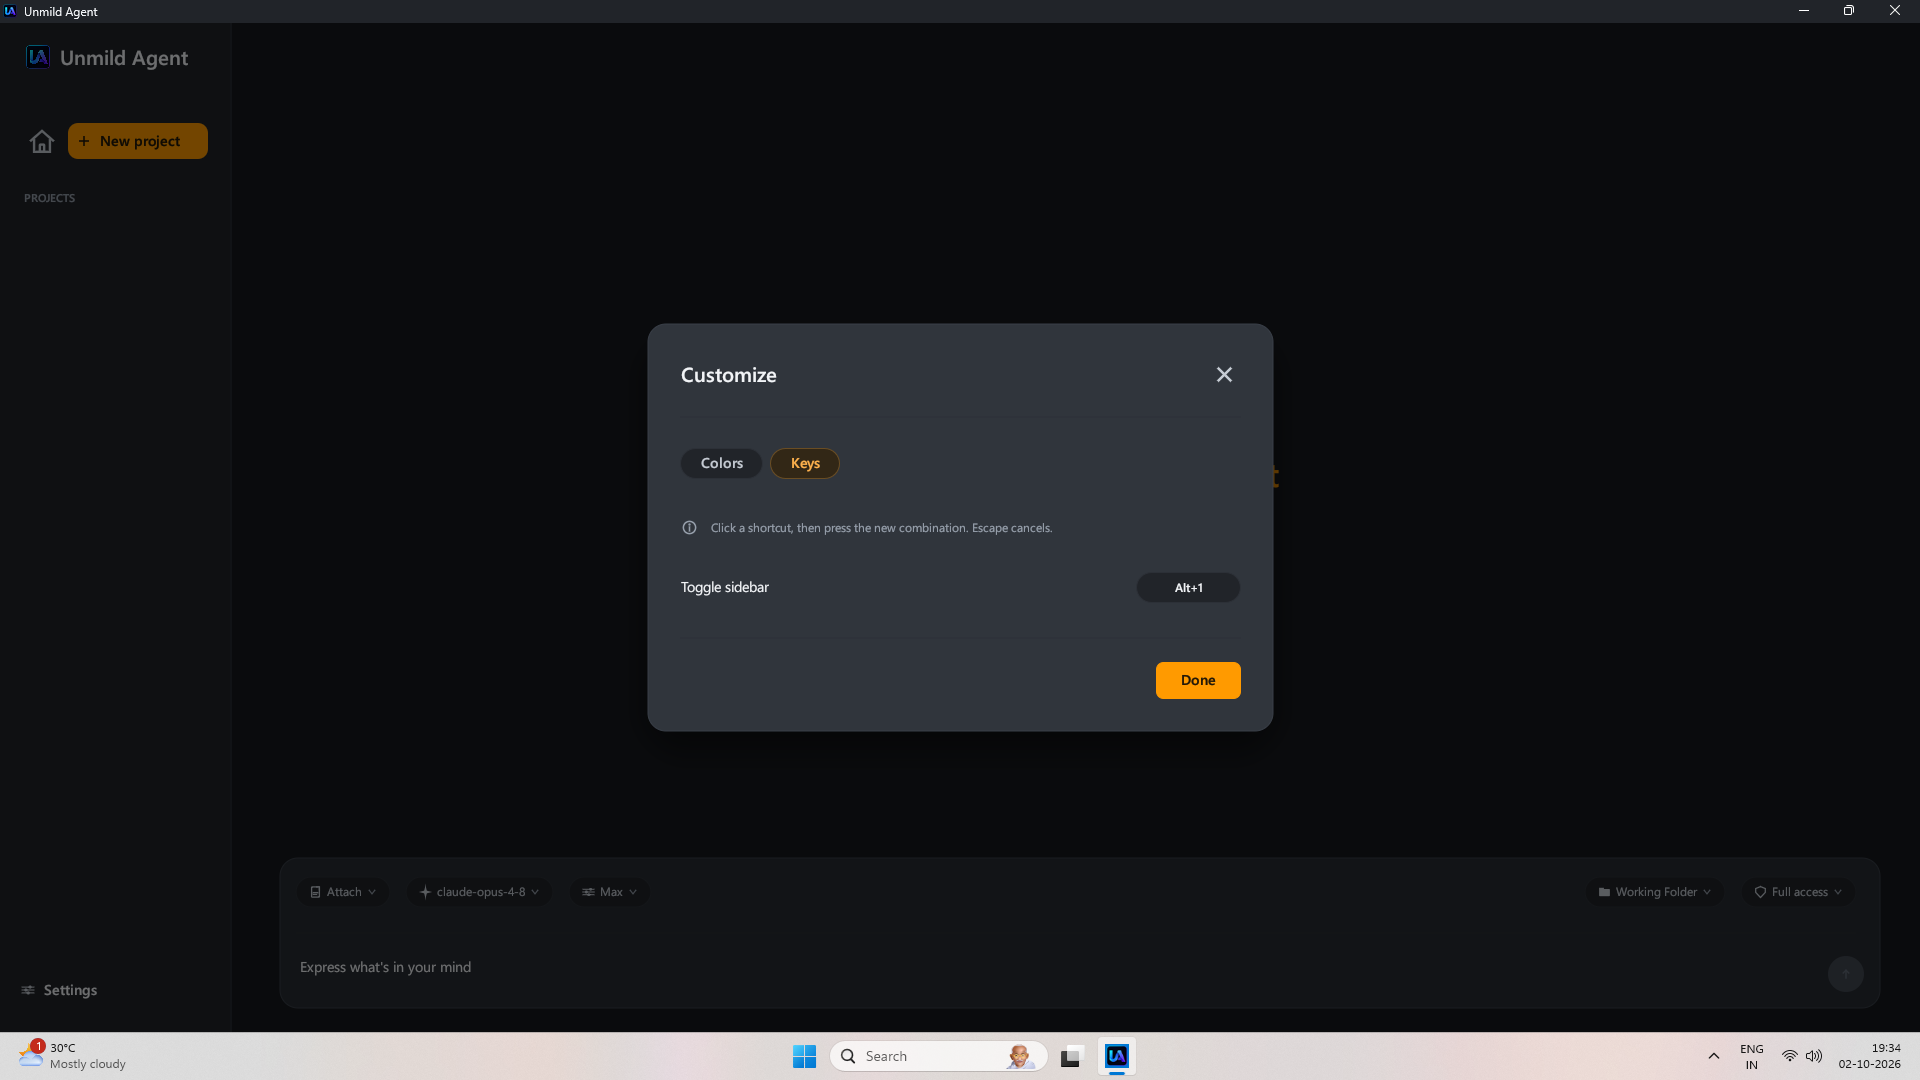
Task: Go to Home via house icon
Action: (x=42, y=141)
